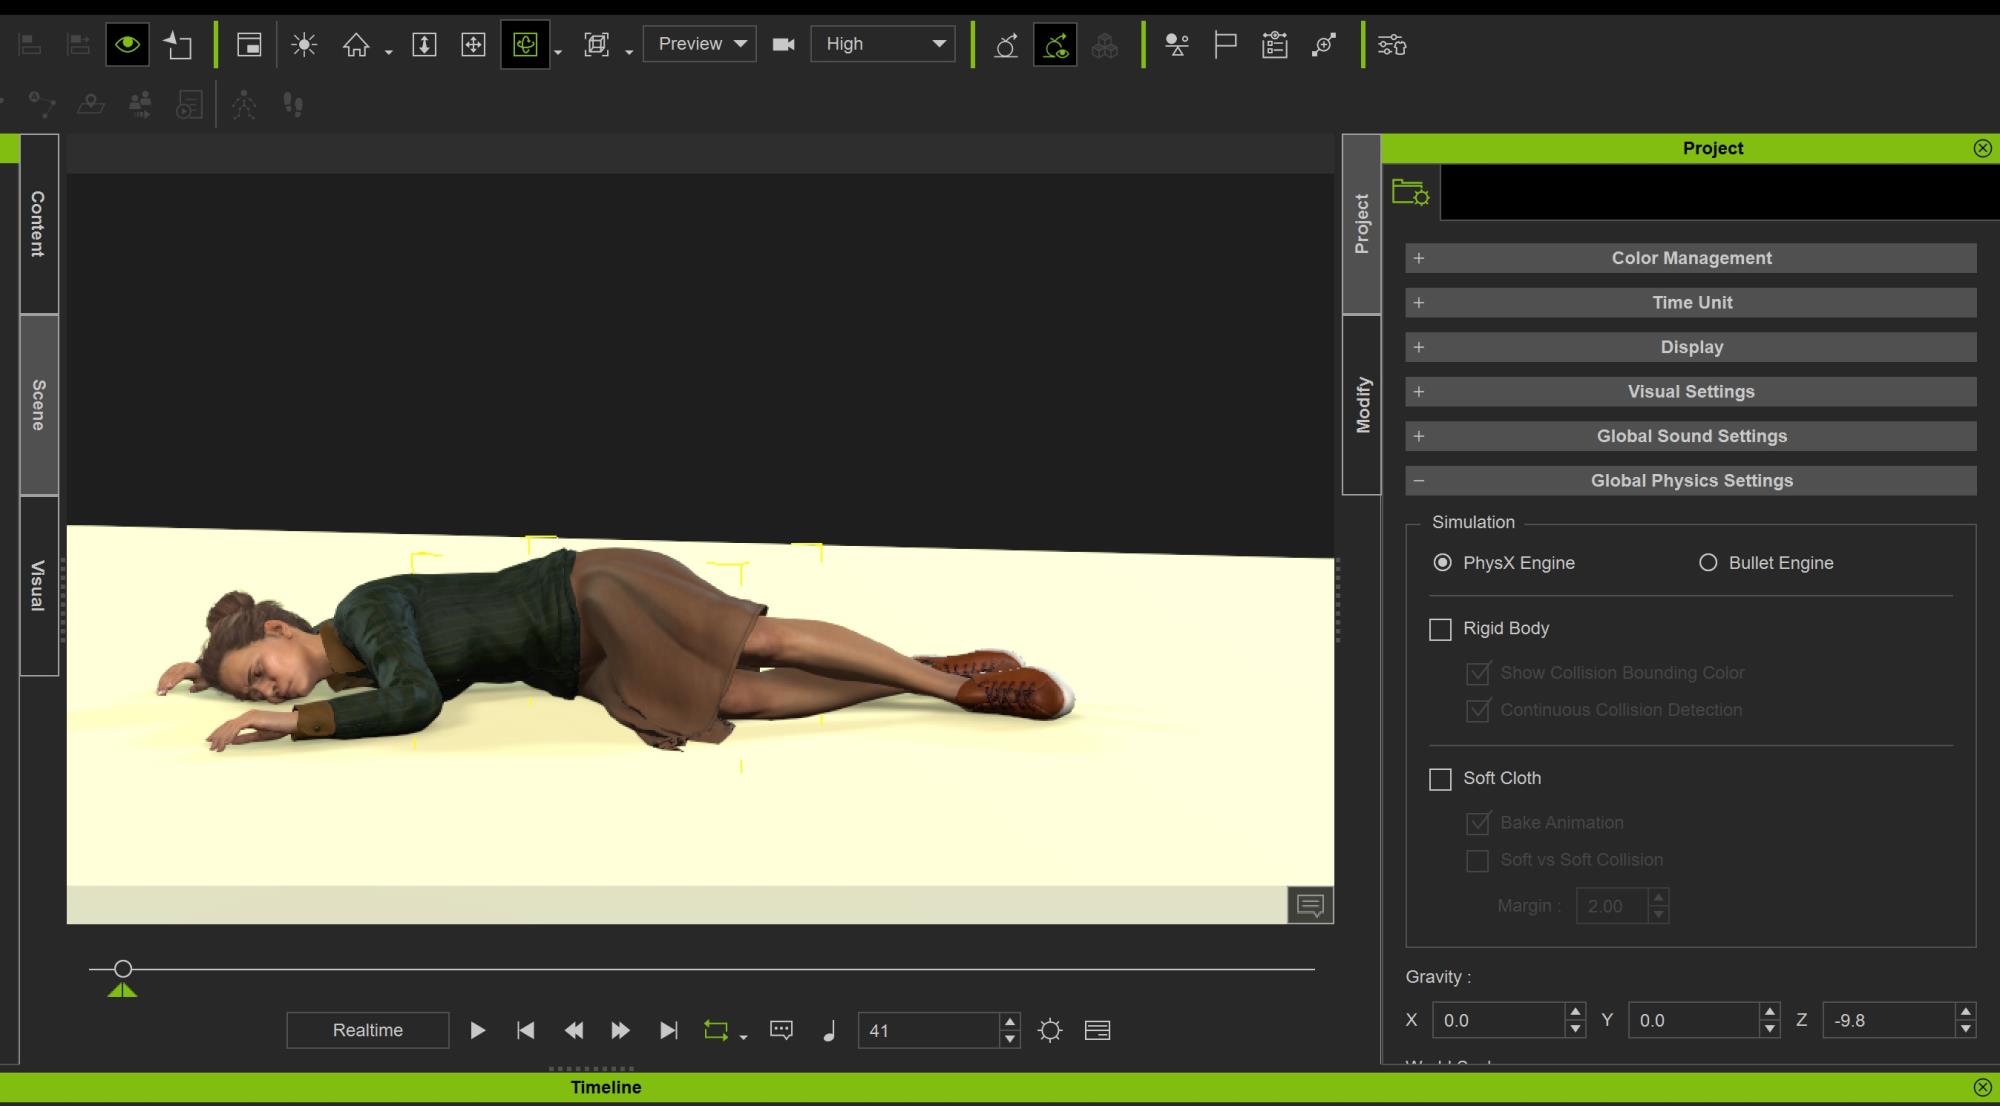Click the linked nodes constraint icon
The image size is (2000, 1106).
pos(1324,45)
